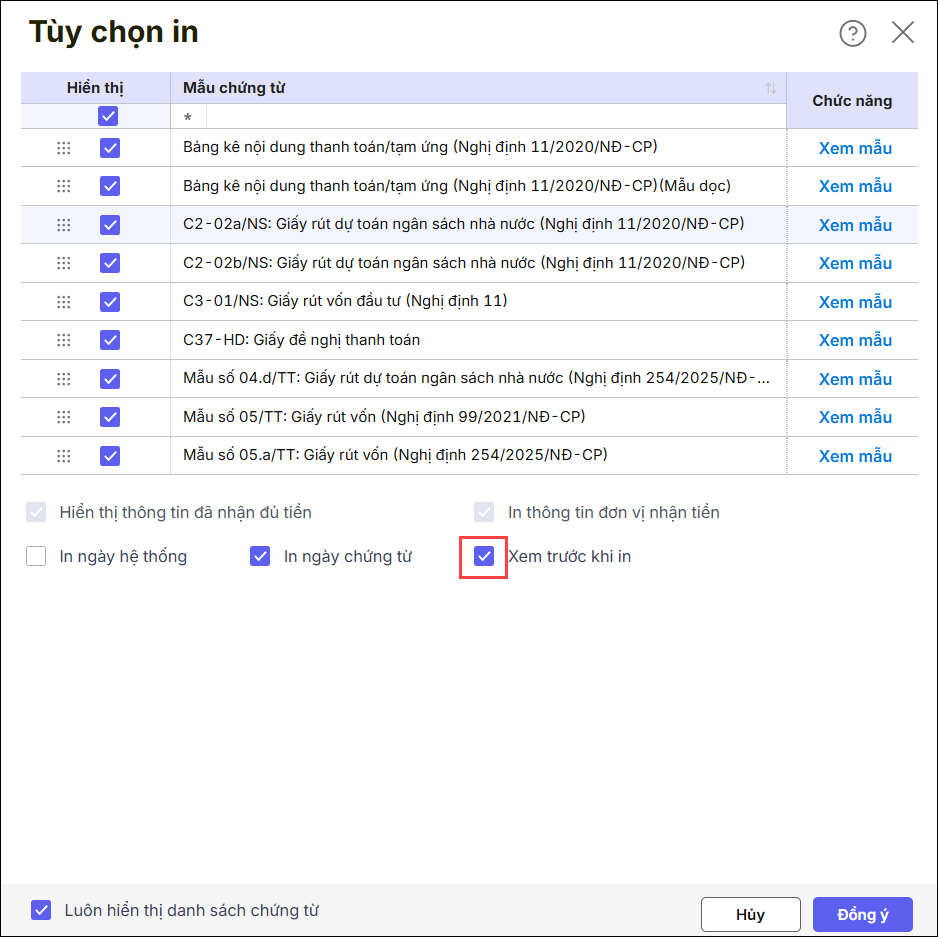Toggle the select-all Hiển thị header checkbox
The image size is (938, 937).
[x=109, y=116]
